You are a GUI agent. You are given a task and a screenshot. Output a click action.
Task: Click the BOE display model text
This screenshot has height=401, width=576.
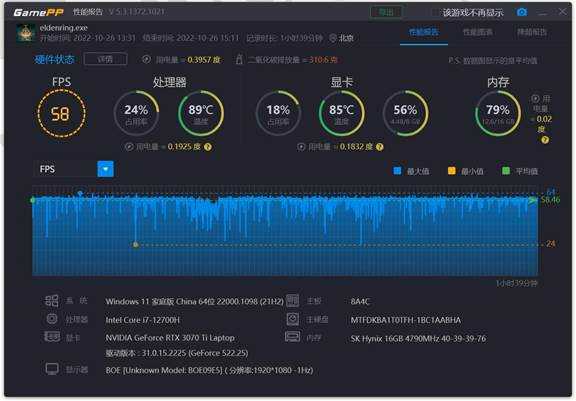(x=209, y=370)
